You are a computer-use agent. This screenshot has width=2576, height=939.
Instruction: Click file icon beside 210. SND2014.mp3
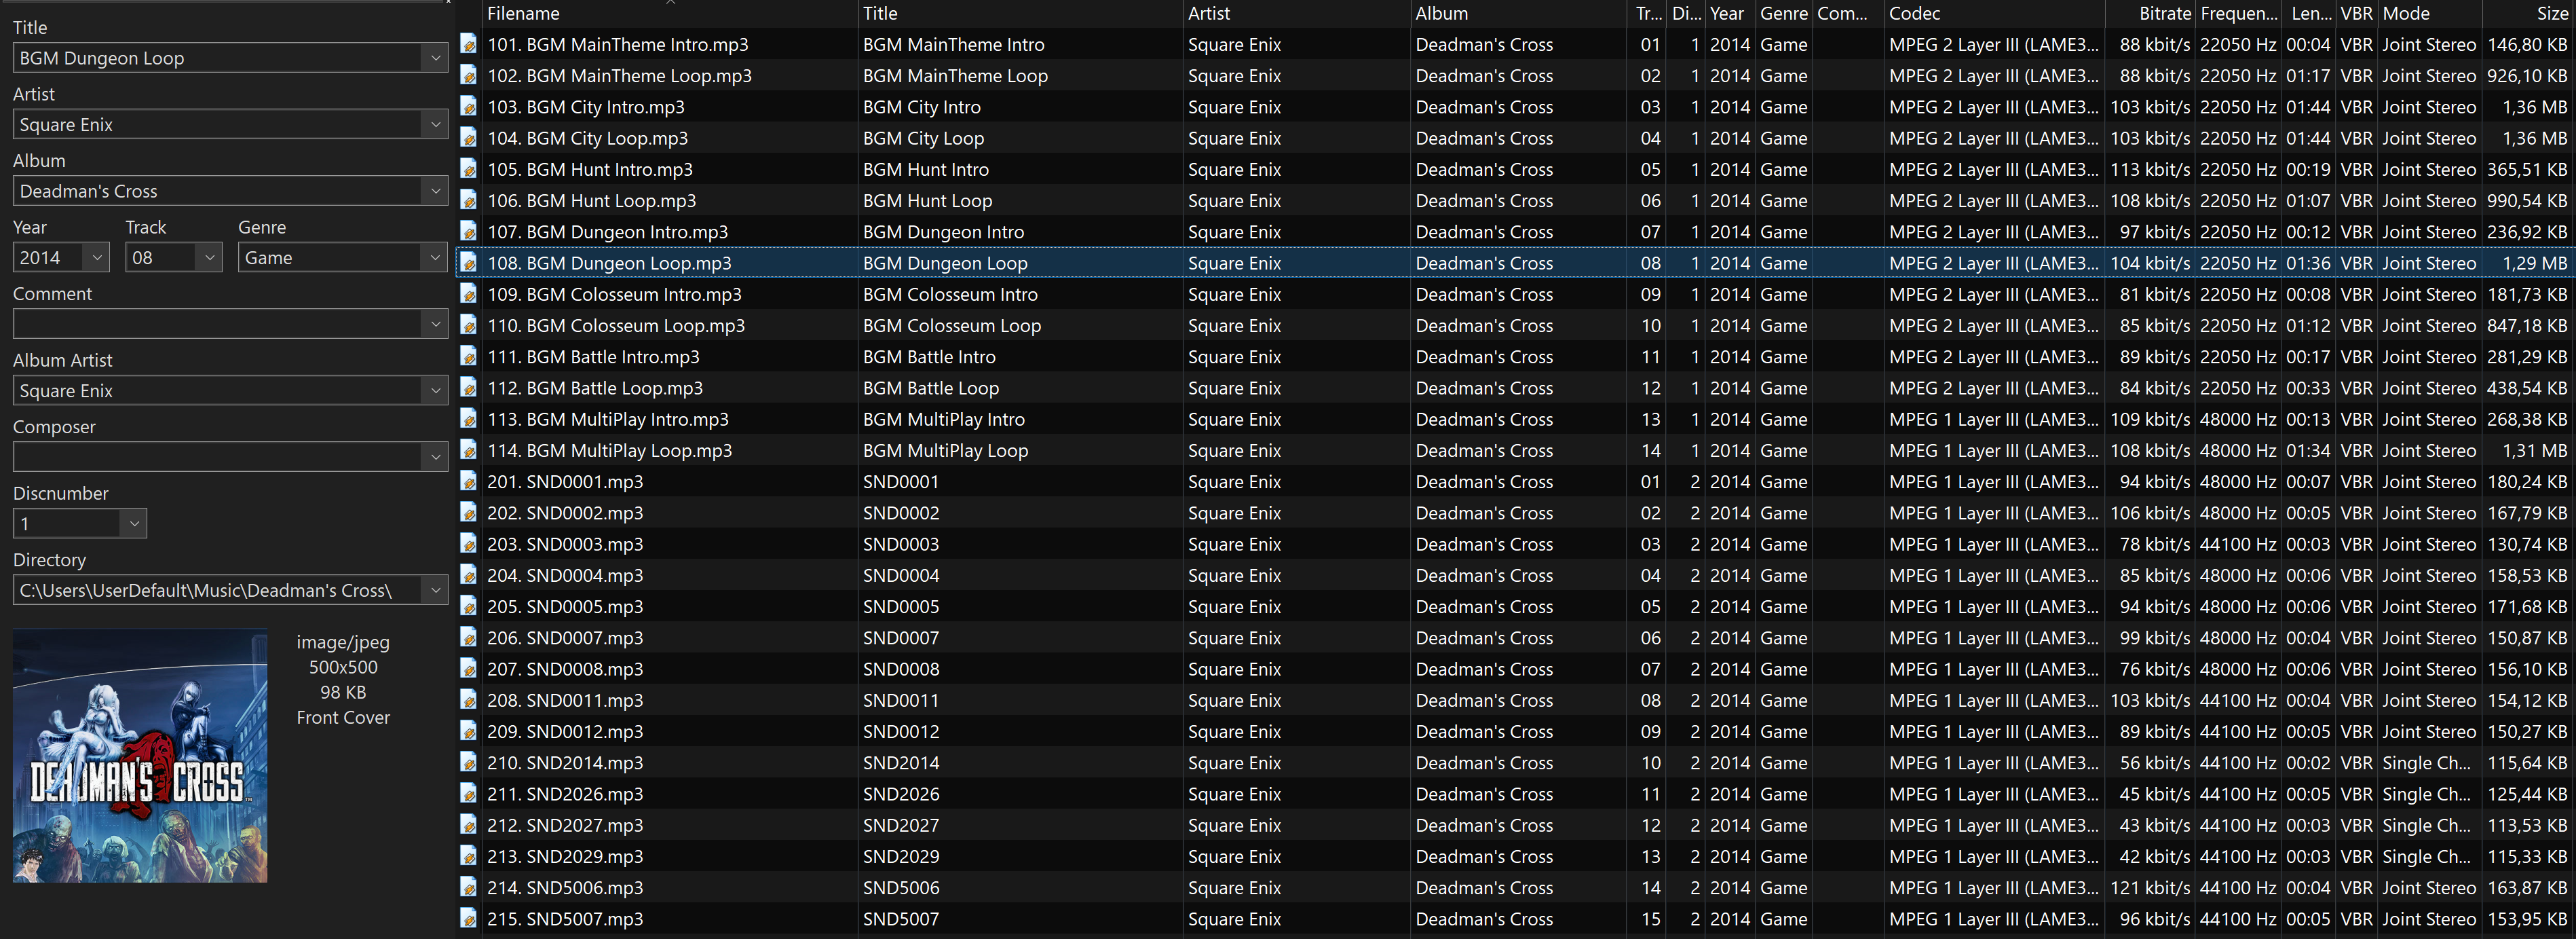click(x=468, y=762)
